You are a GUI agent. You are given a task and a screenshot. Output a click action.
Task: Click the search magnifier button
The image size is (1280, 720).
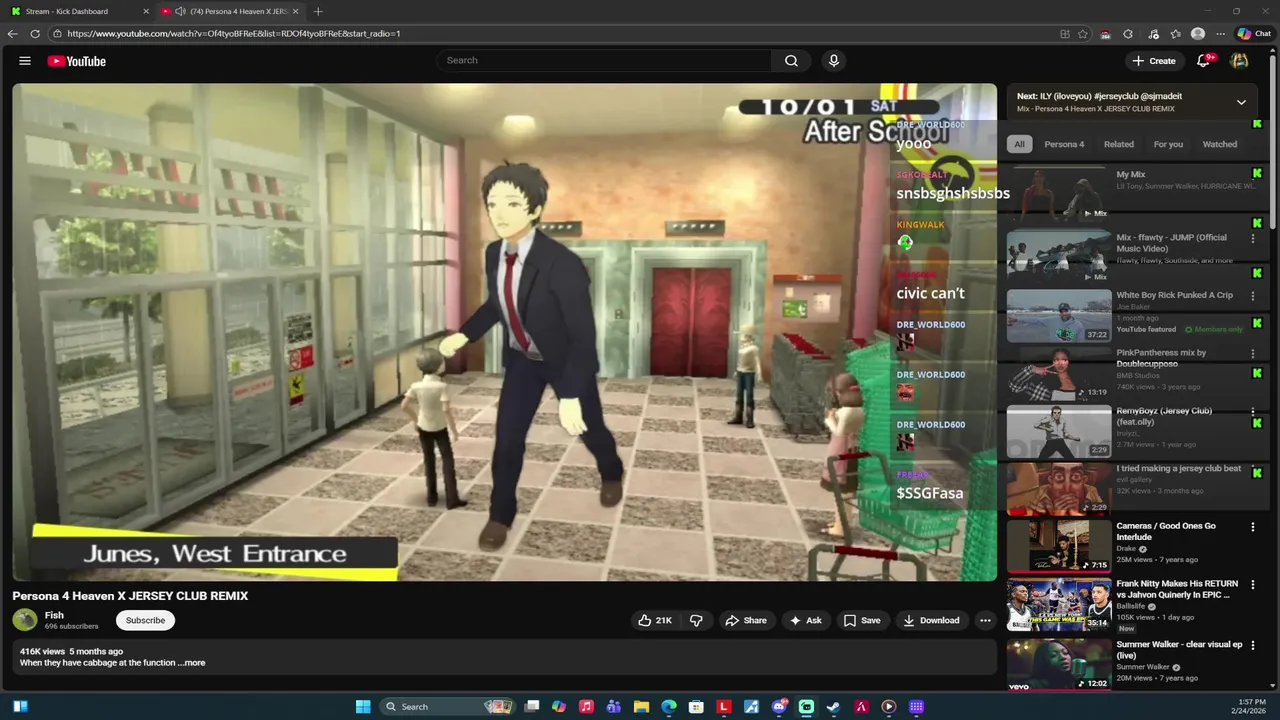(791, 61)
